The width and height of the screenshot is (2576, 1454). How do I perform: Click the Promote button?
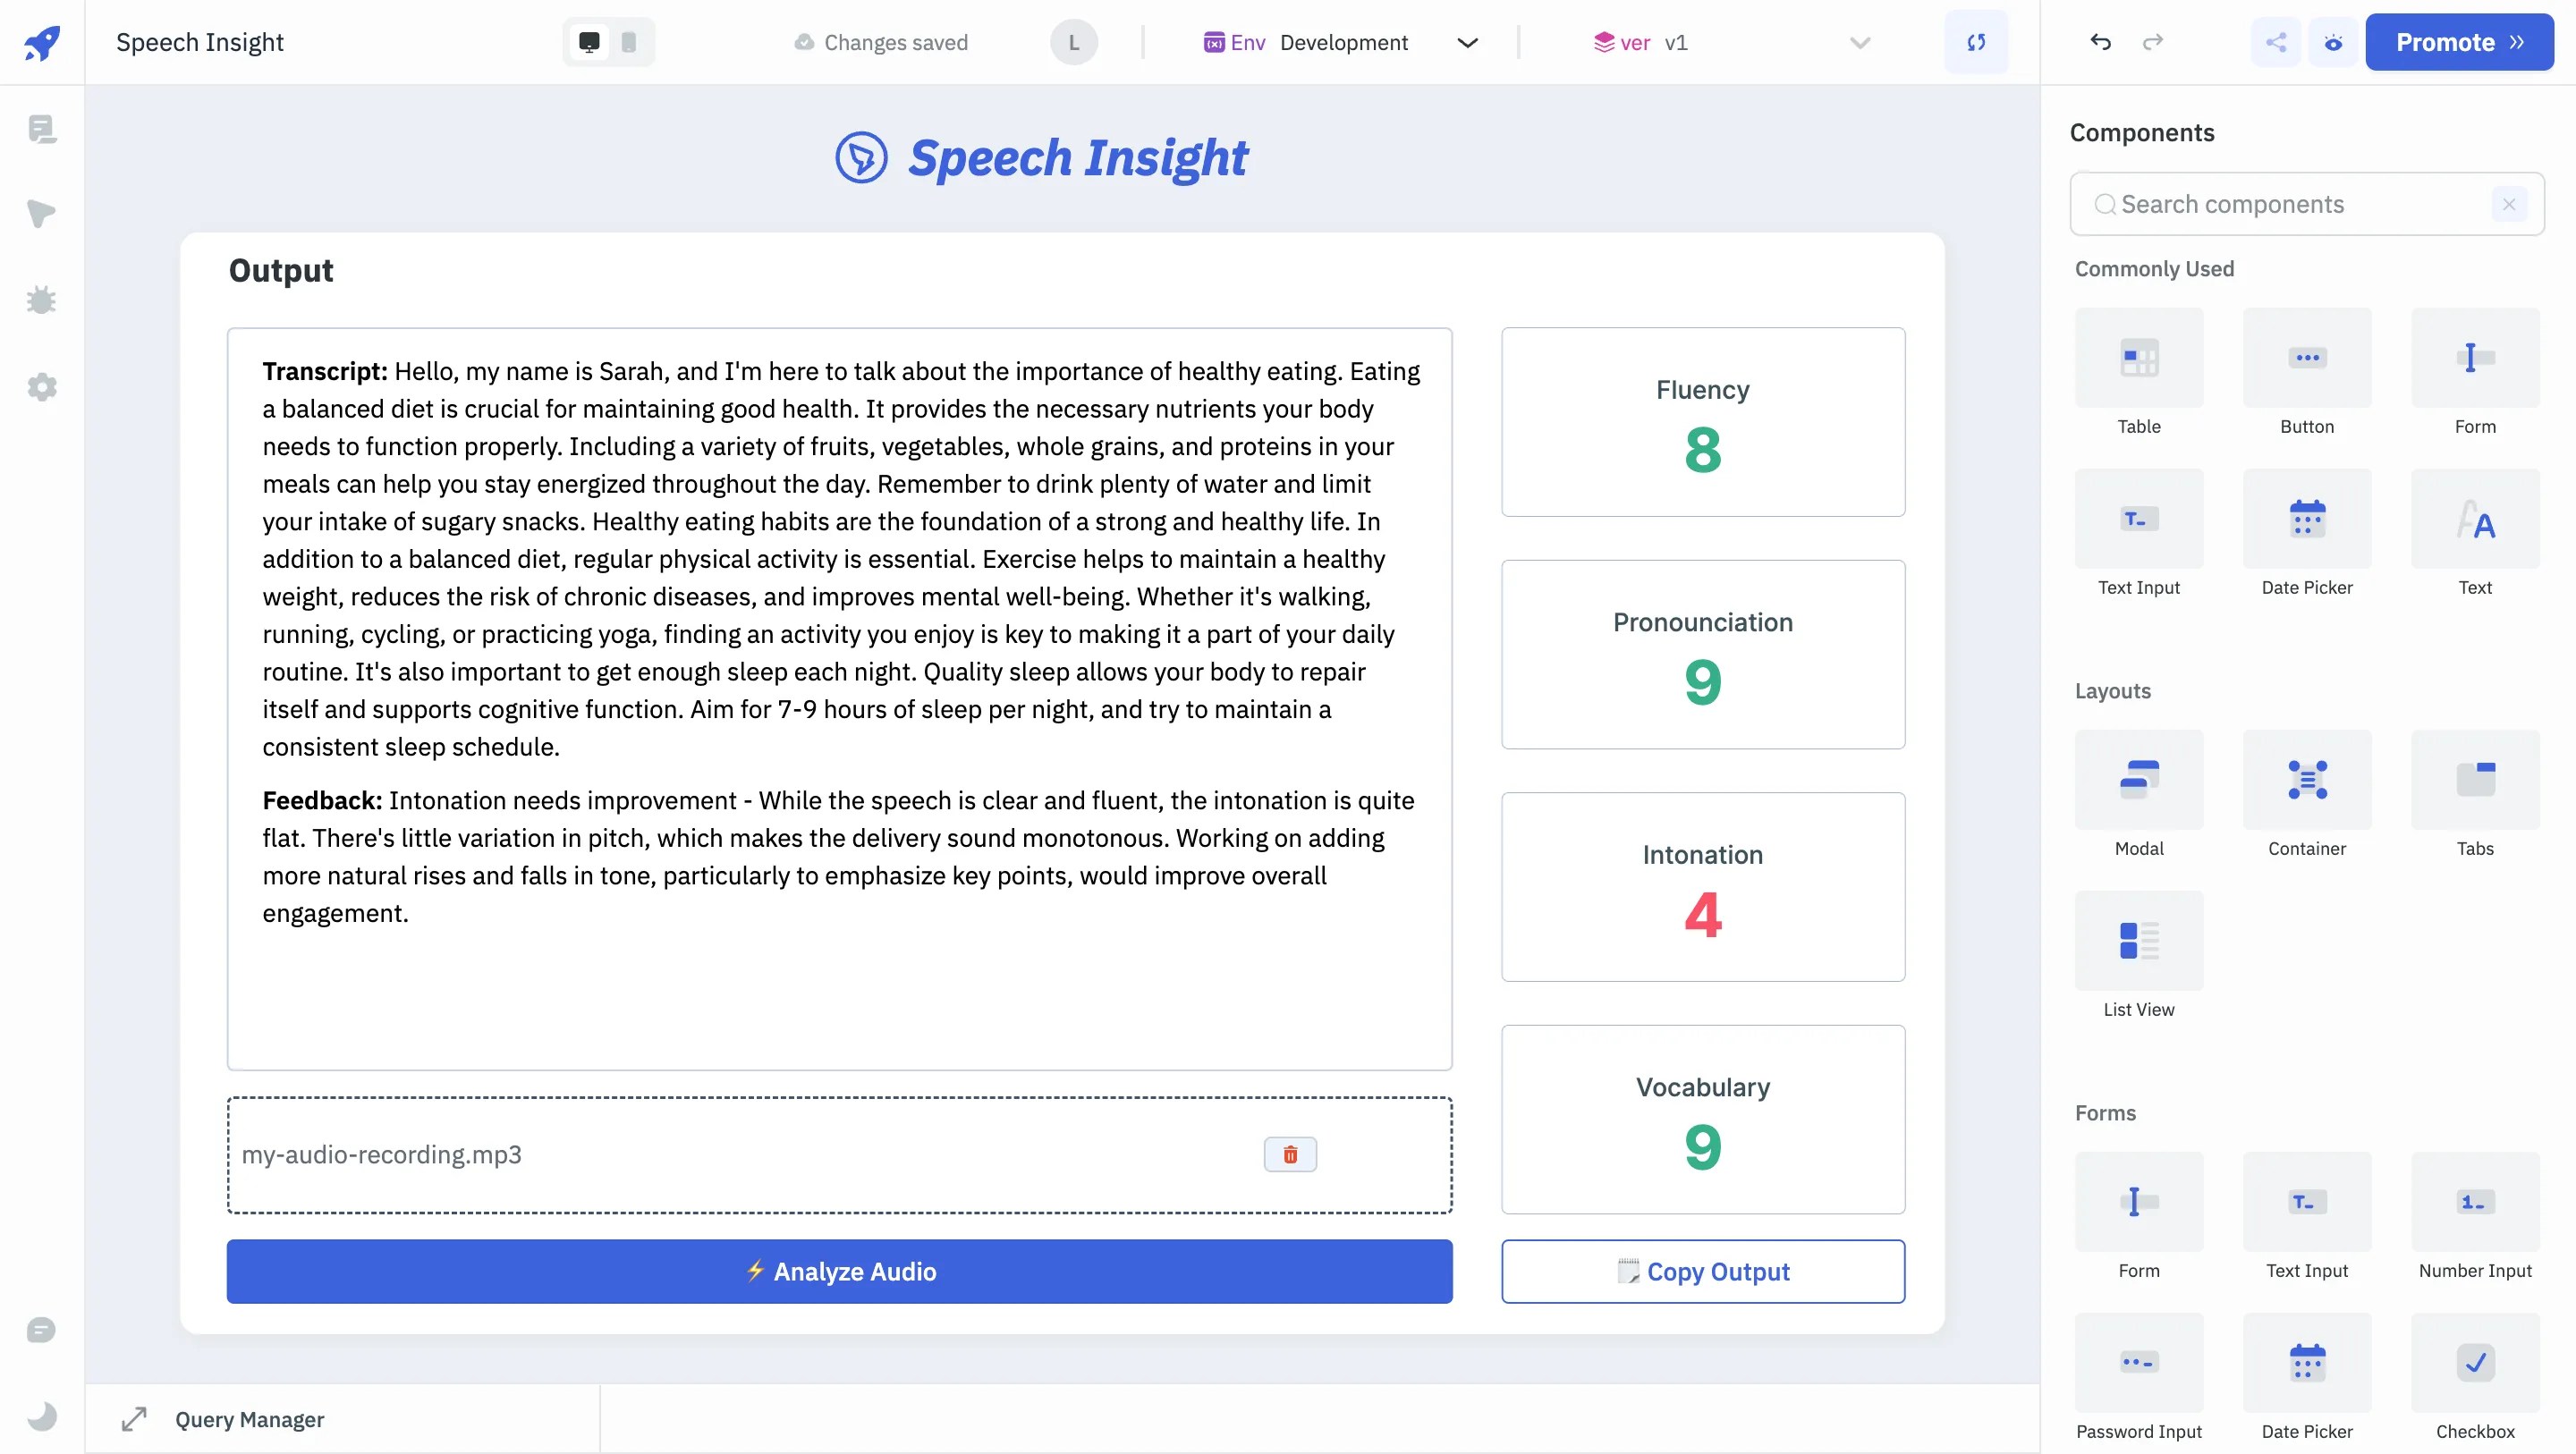click(2459, 42)
